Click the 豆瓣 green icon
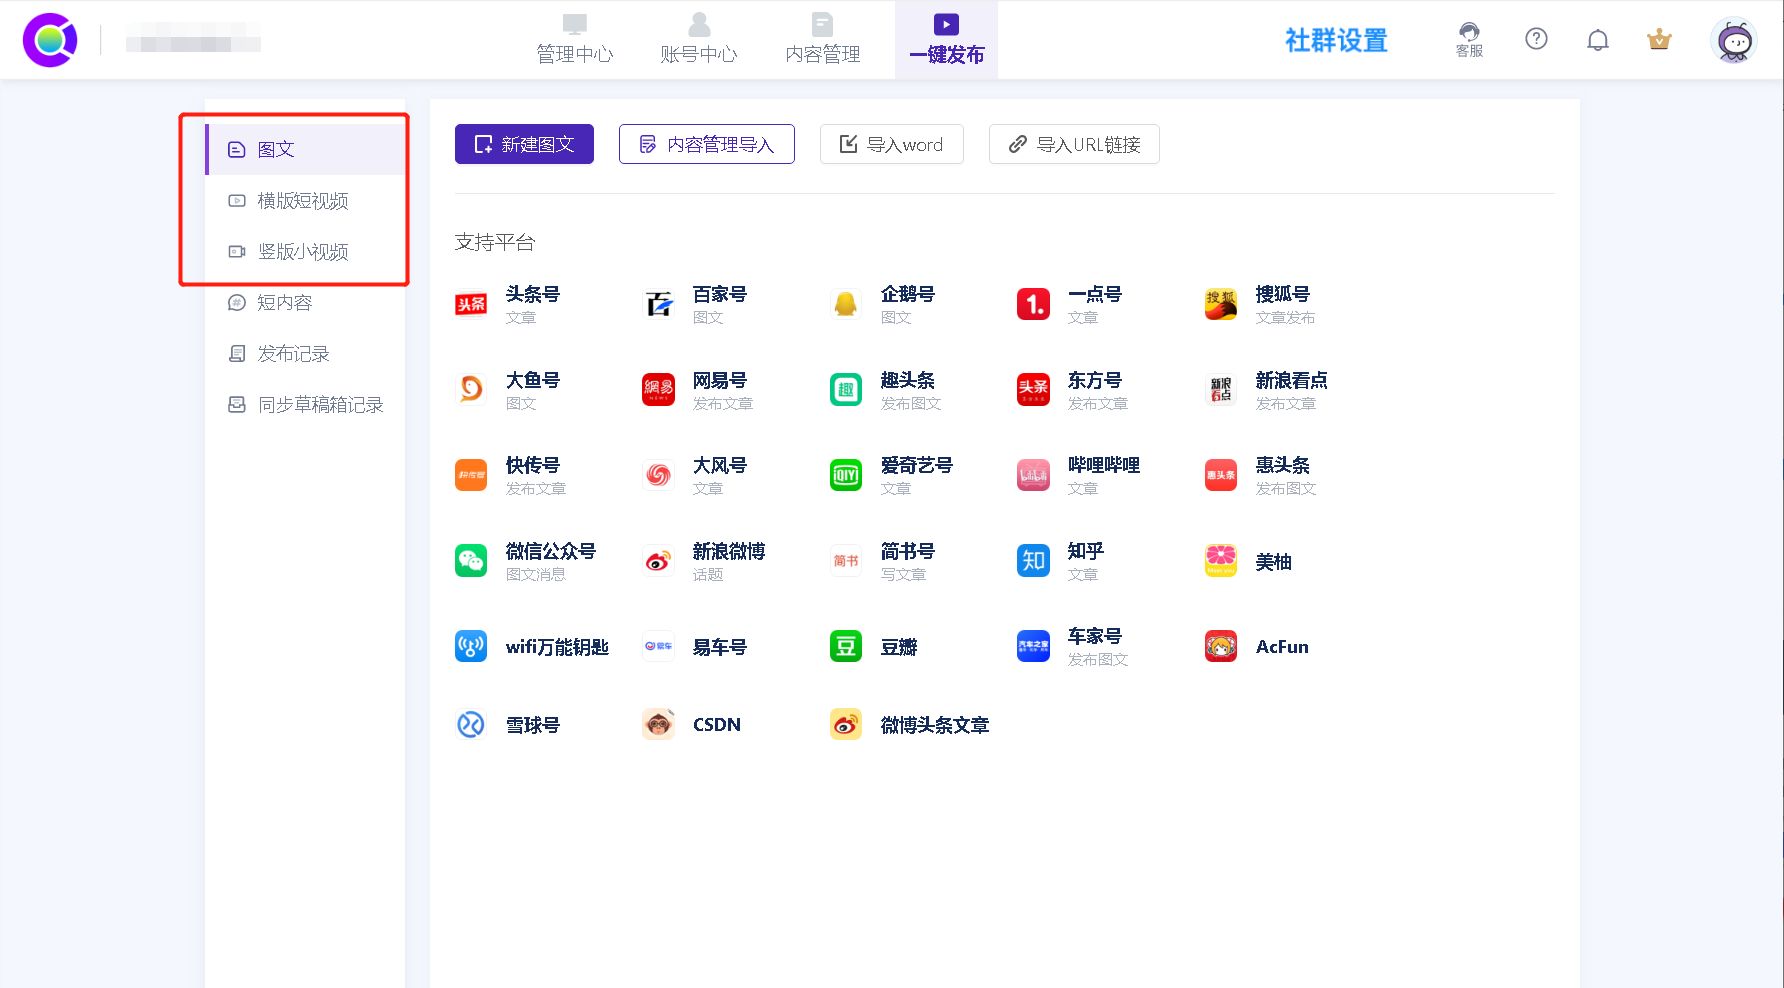1784x988 pixels. click(846, 646)
